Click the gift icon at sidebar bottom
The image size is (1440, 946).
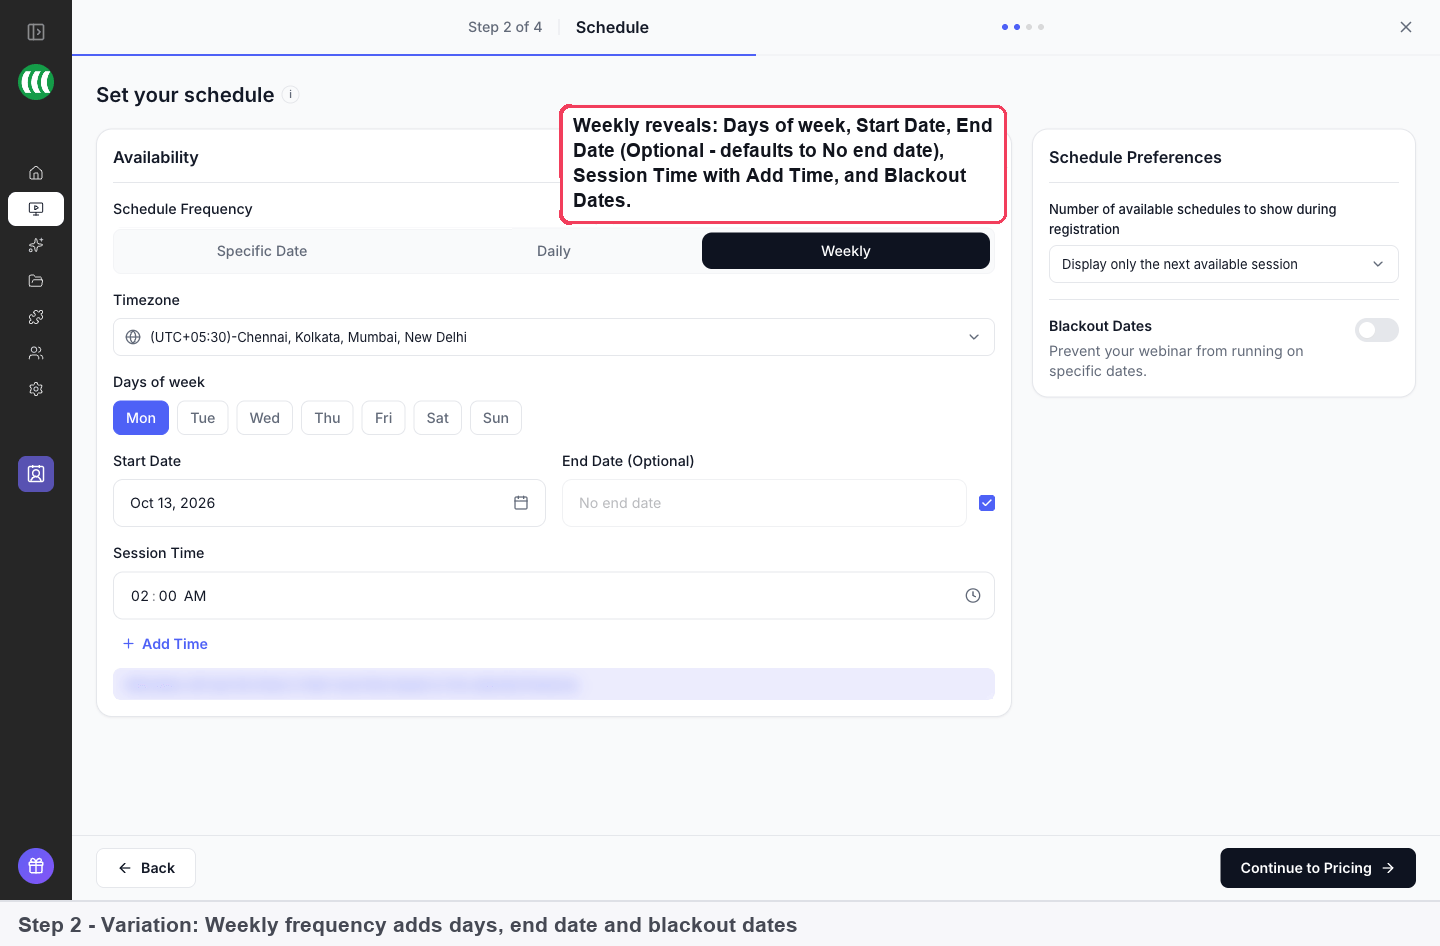36,866
